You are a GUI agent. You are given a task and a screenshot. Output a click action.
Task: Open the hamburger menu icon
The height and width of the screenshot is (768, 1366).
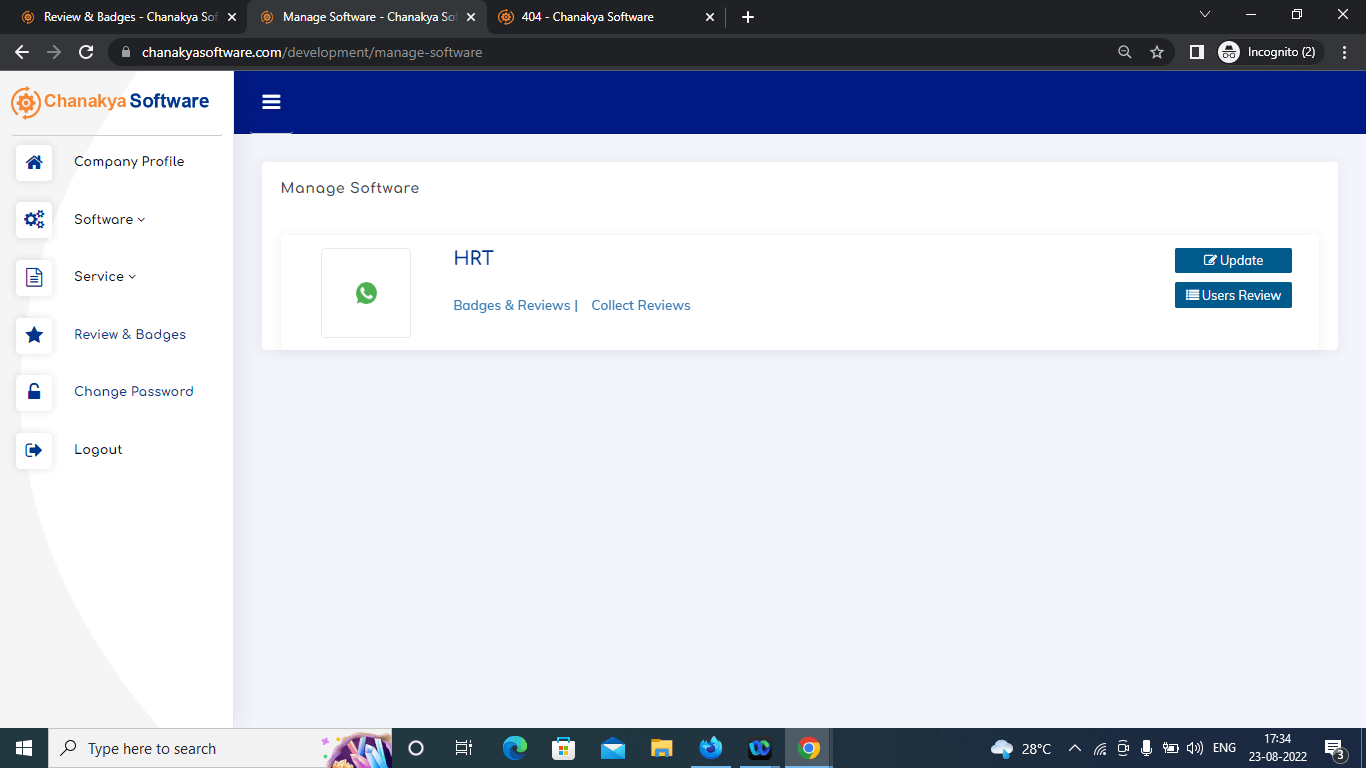(x=271, y=102)
